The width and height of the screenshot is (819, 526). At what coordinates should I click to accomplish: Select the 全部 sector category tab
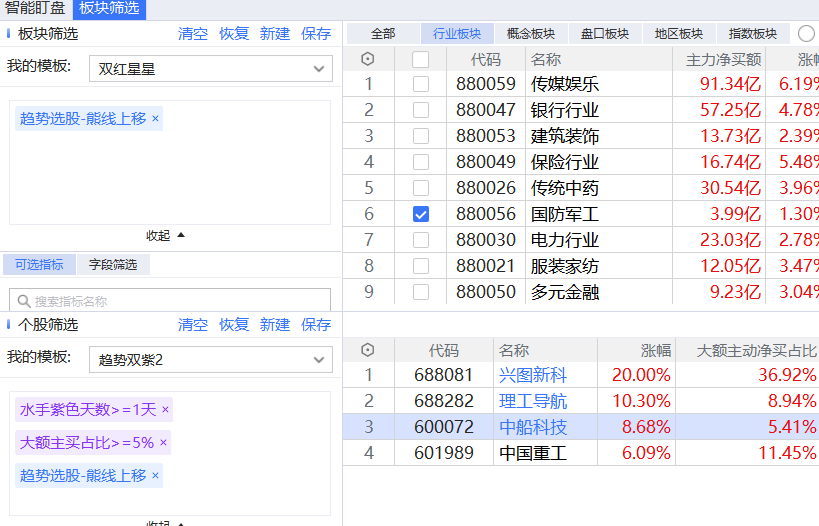coord(383,34)
